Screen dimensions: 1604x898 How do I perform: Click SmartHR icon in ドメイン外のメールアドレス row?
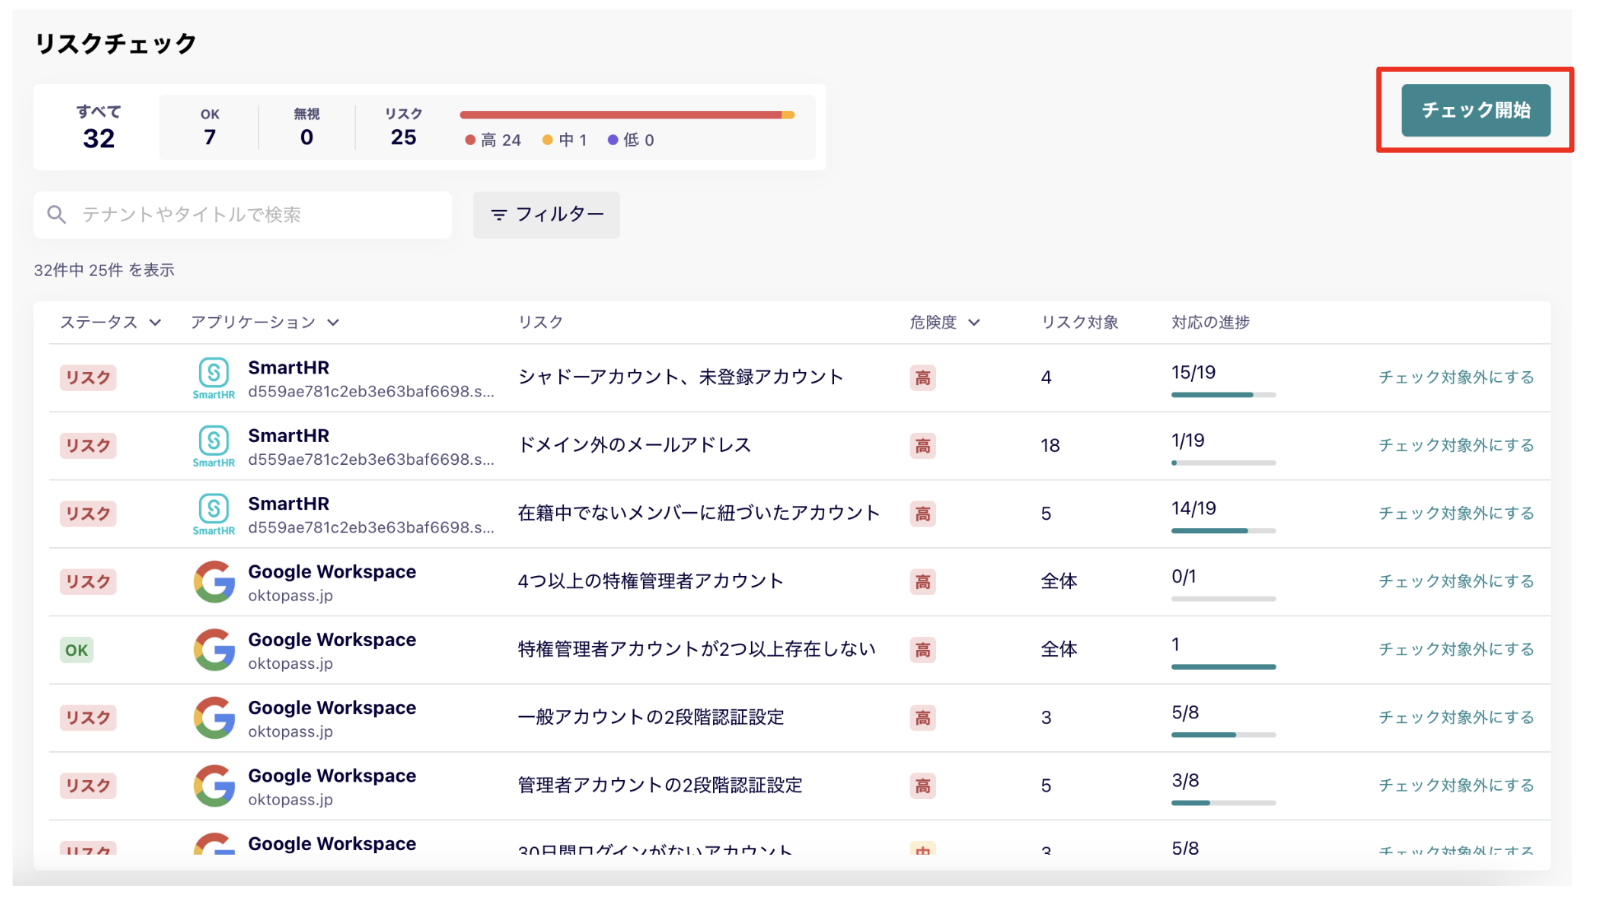tap(214, 446)
